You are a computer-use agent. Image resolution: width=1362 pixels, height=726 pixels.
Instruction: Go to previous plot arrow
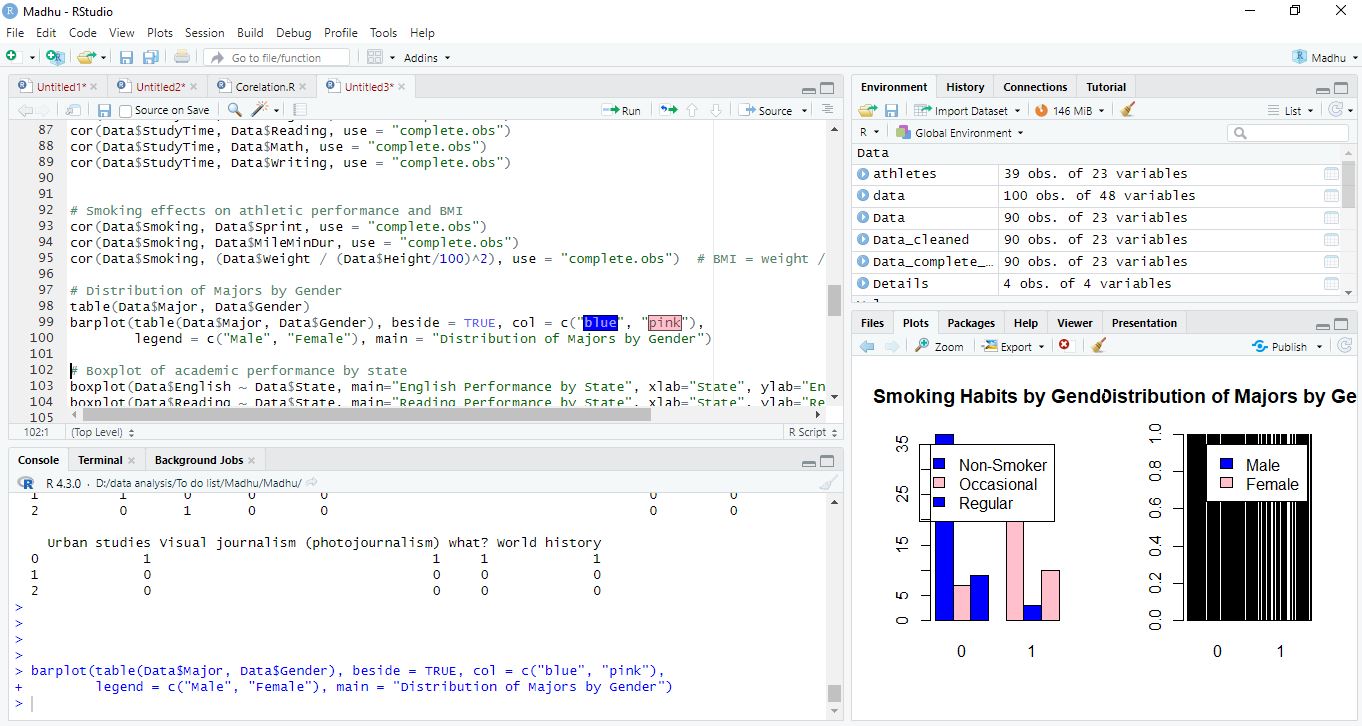point(868,346)
